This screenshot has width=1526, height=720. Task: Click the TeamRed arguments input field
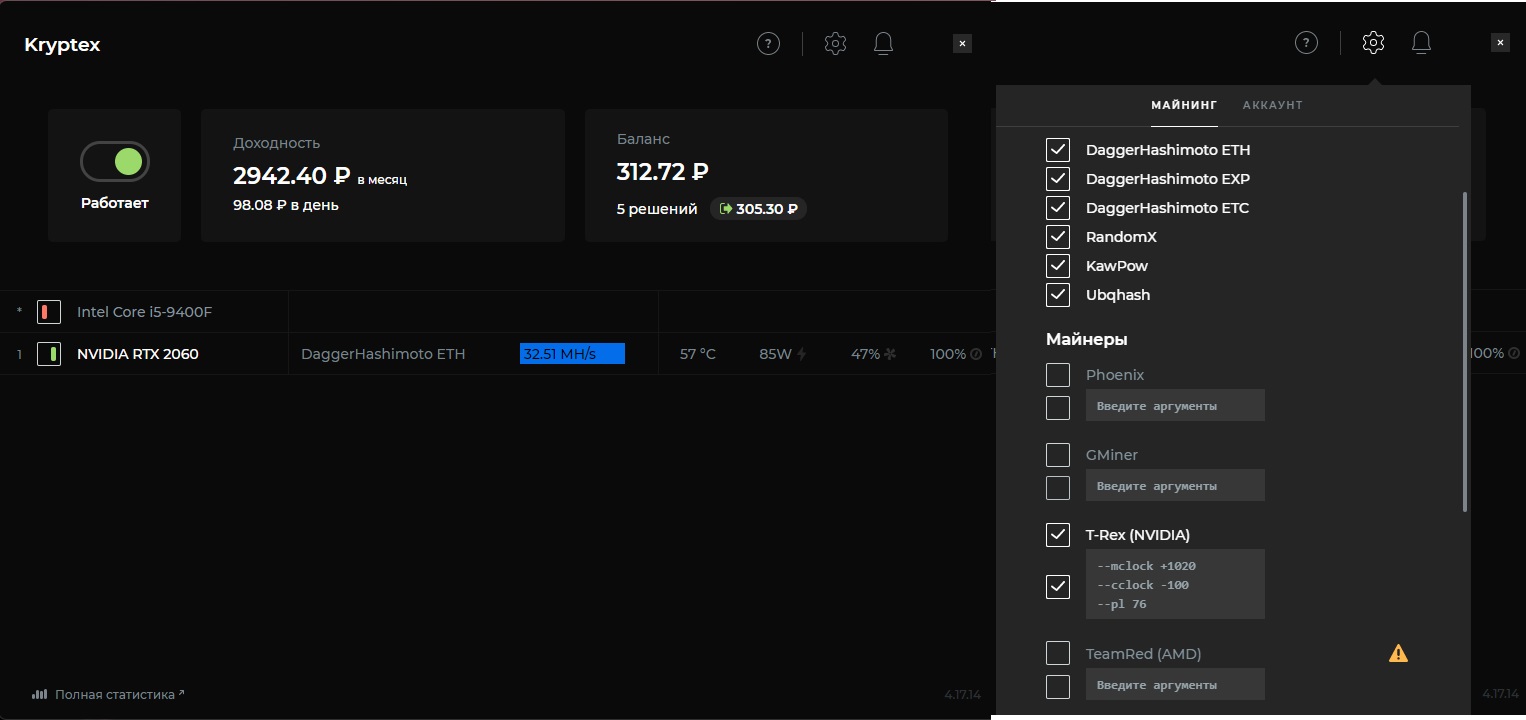coord(1175,684)
